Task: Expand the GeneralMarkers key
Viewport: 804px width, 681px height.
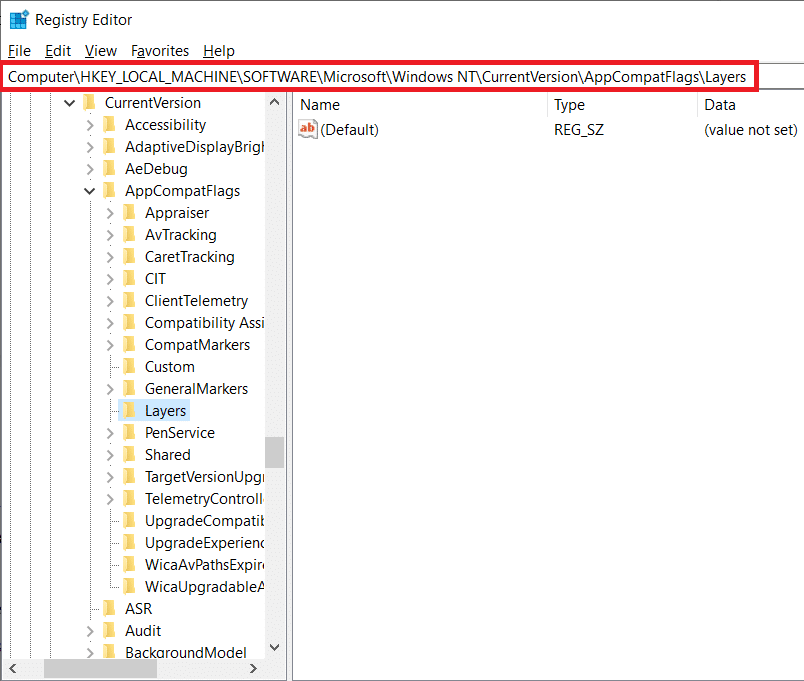Action: pos(110,389)
